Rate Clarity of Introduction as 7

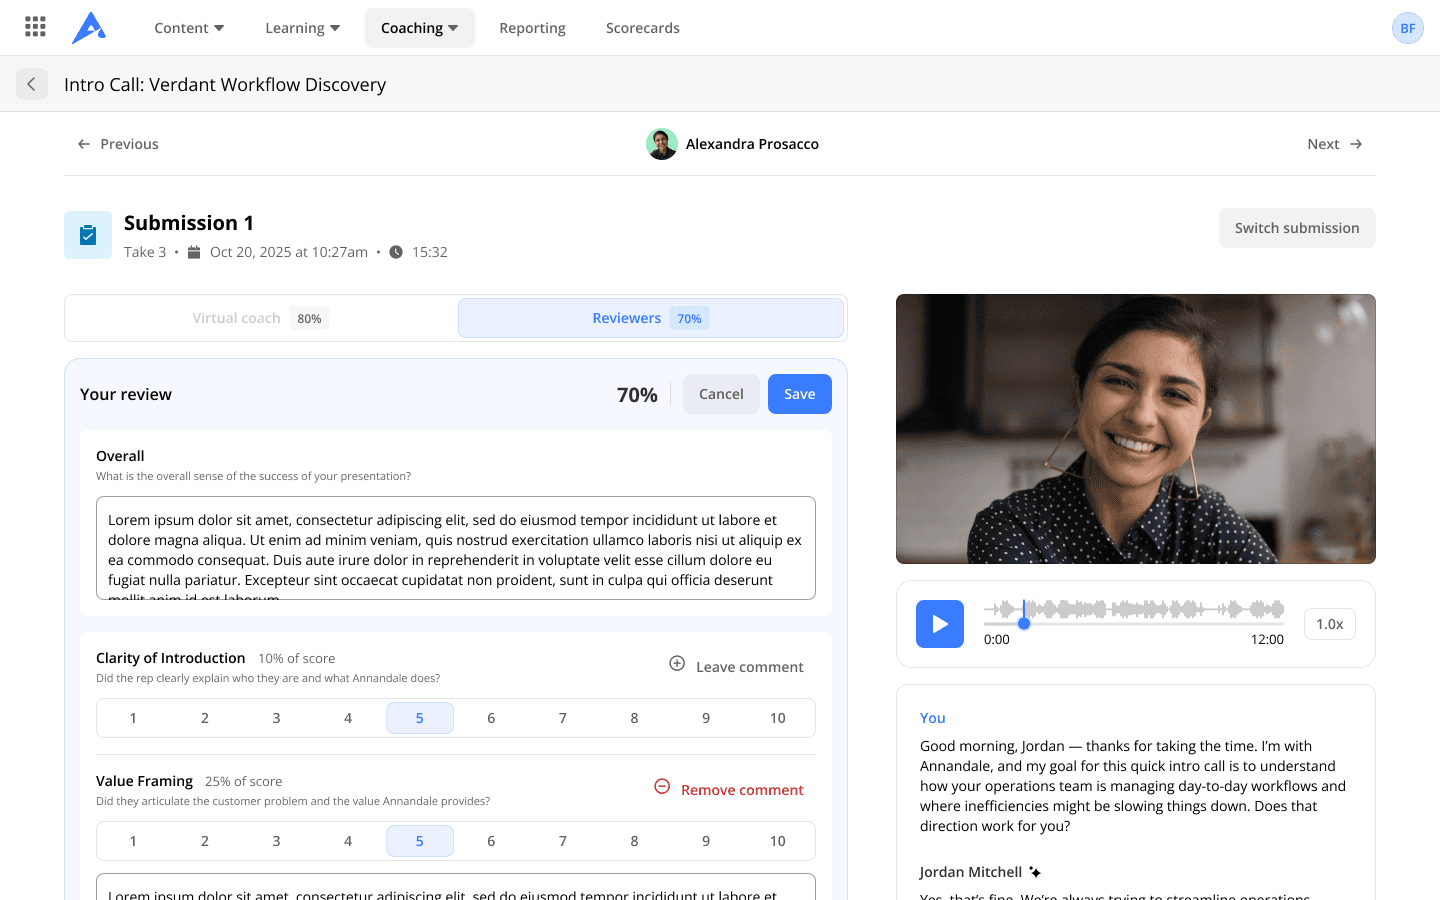[x=563, y=718]
